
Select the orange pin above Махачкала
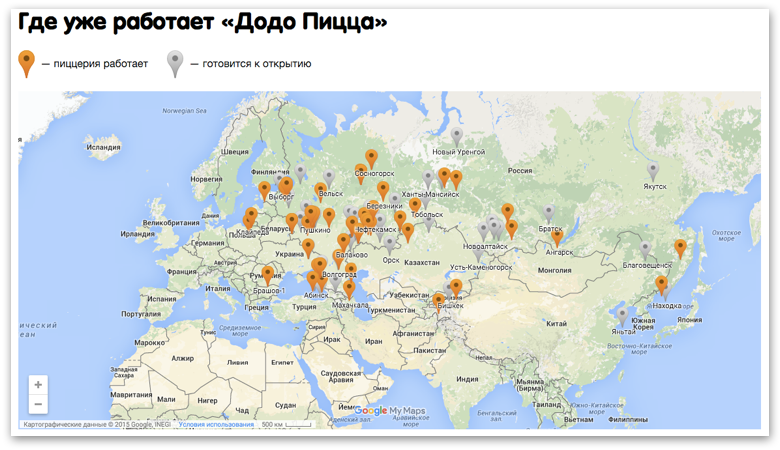pyautogui.click(x=349, y=289)
